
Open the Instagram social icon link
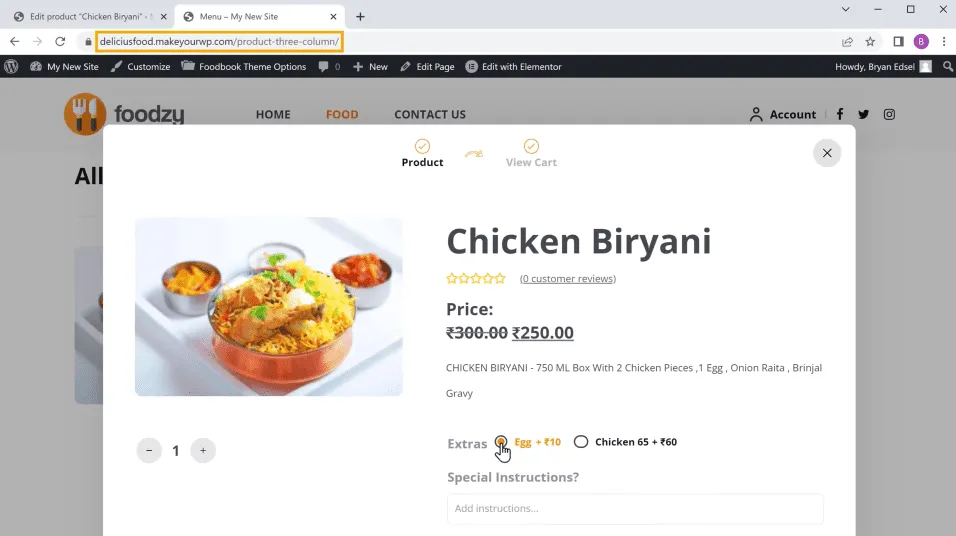click(888, 114)
